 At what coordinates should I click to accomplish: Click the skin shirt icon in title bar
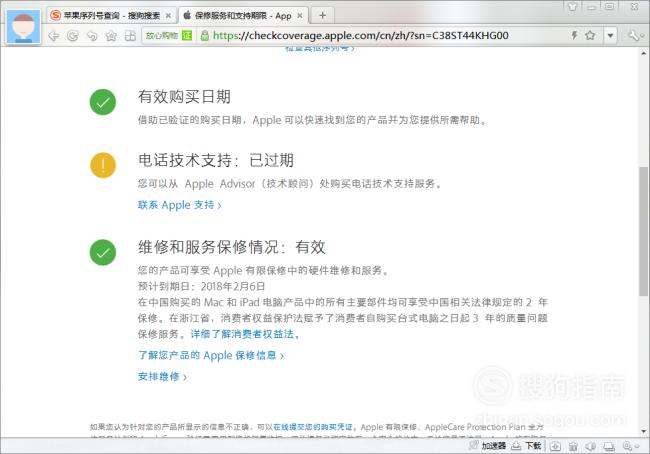coord(573,7)
